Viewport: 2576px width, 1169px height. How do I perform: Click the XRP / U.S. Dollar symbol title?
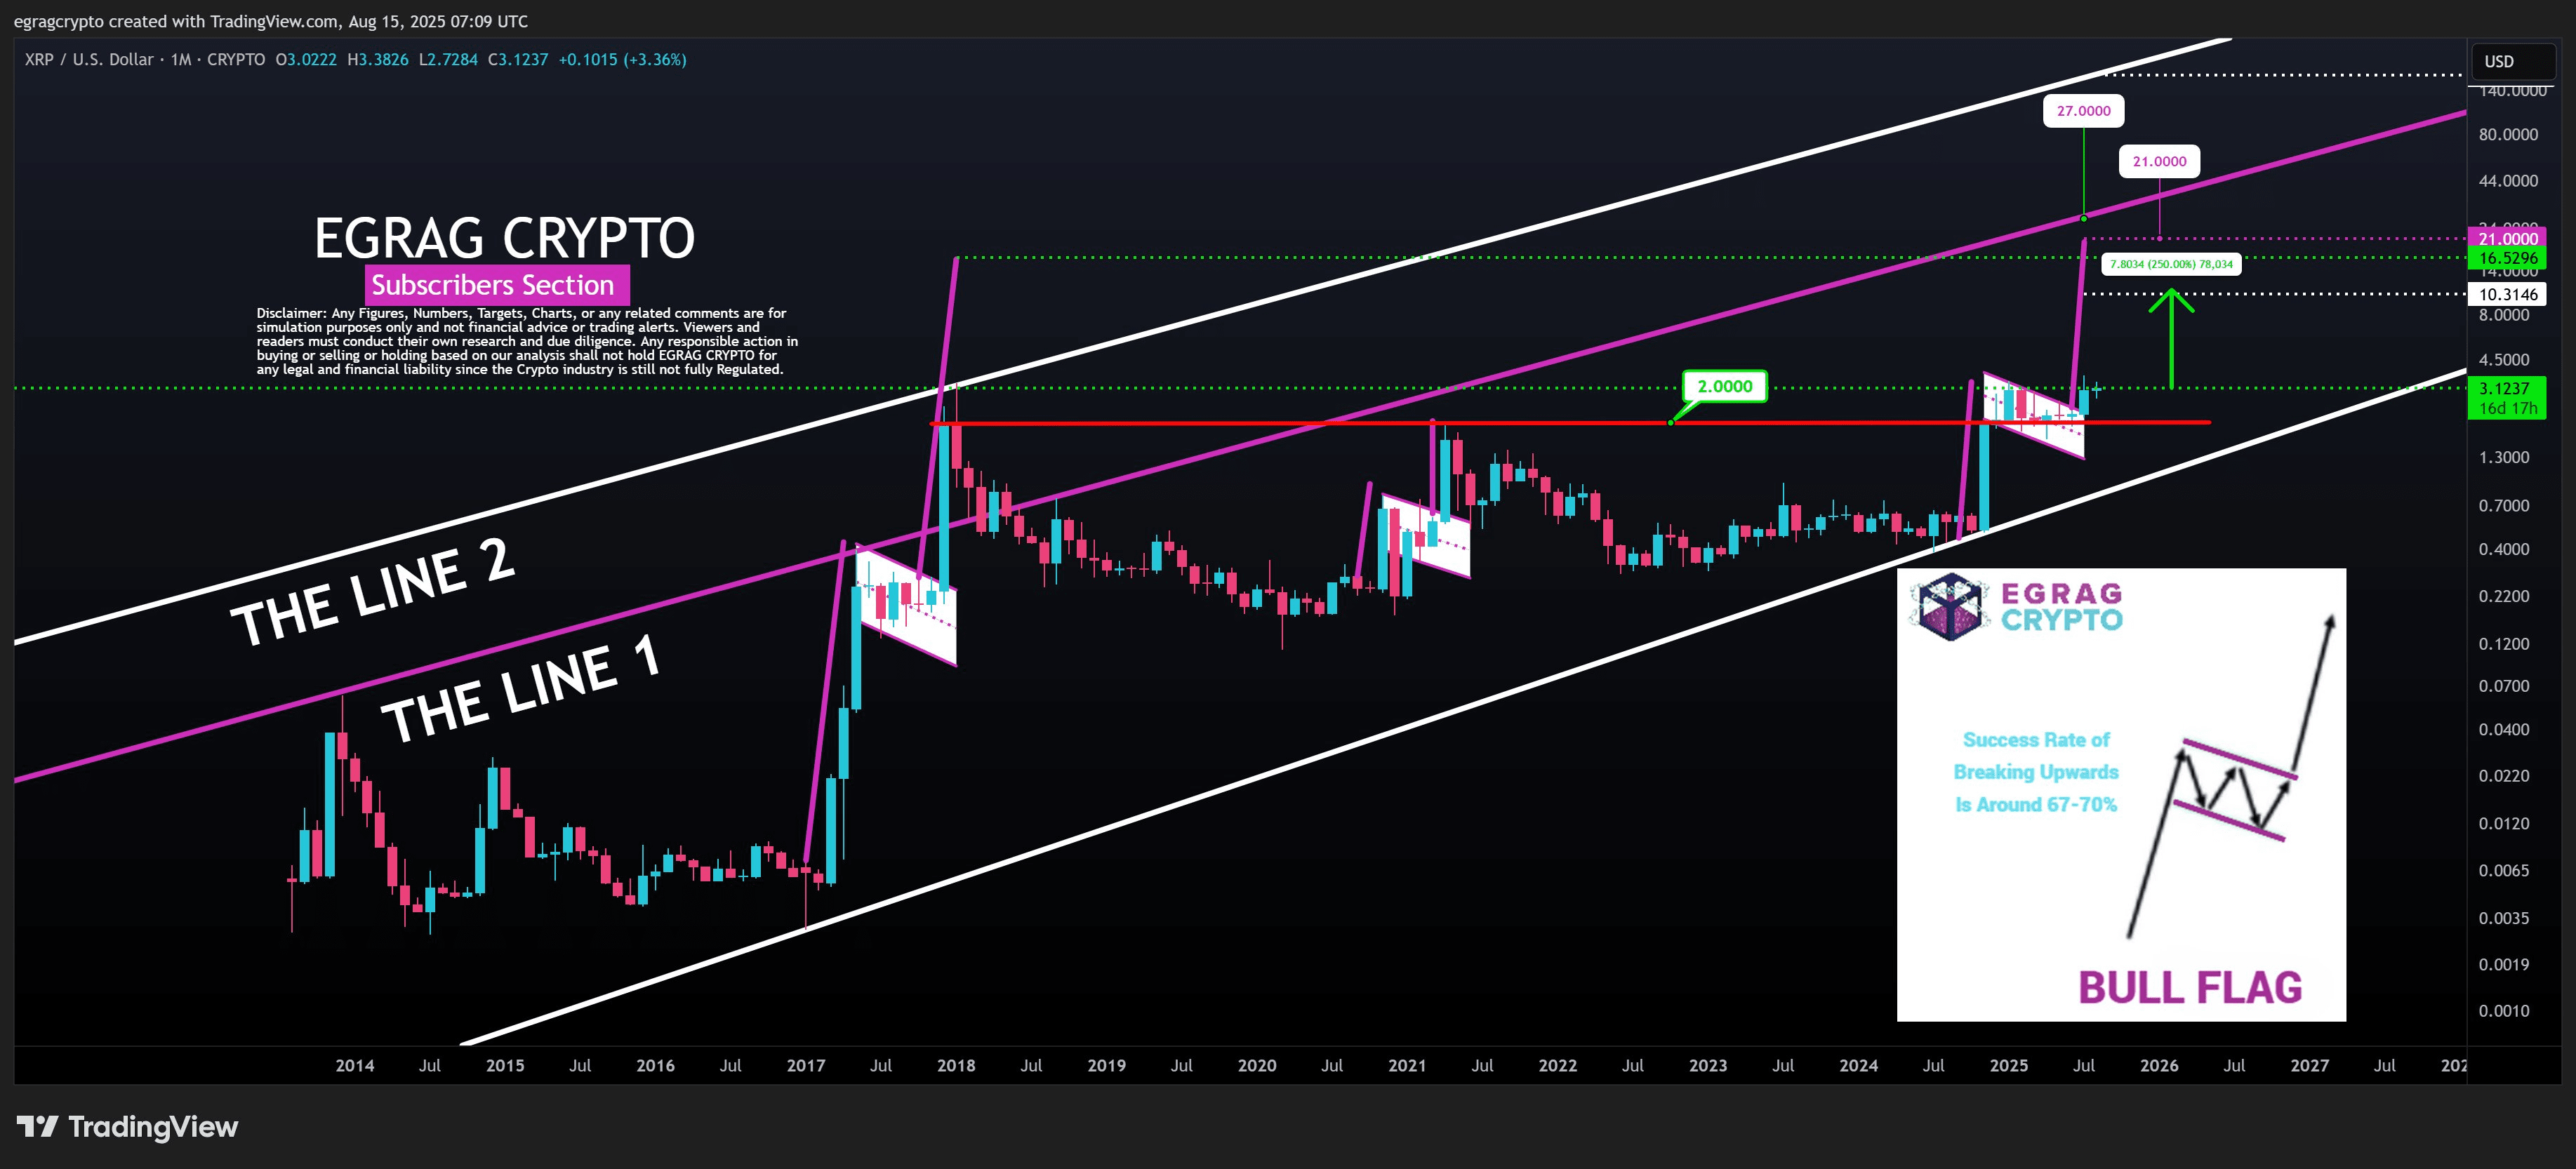(x=89, y=60)
